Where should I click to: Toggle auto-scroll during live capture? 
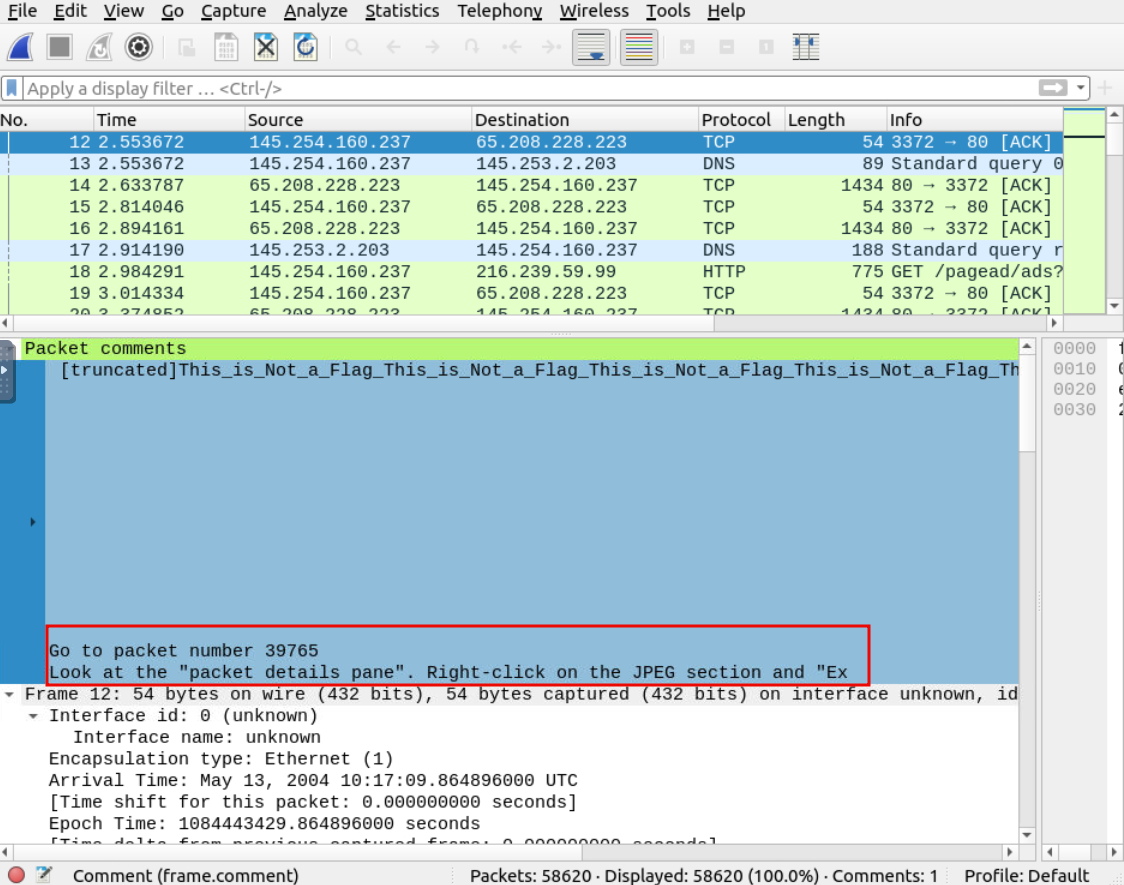(x=594, y=47)
